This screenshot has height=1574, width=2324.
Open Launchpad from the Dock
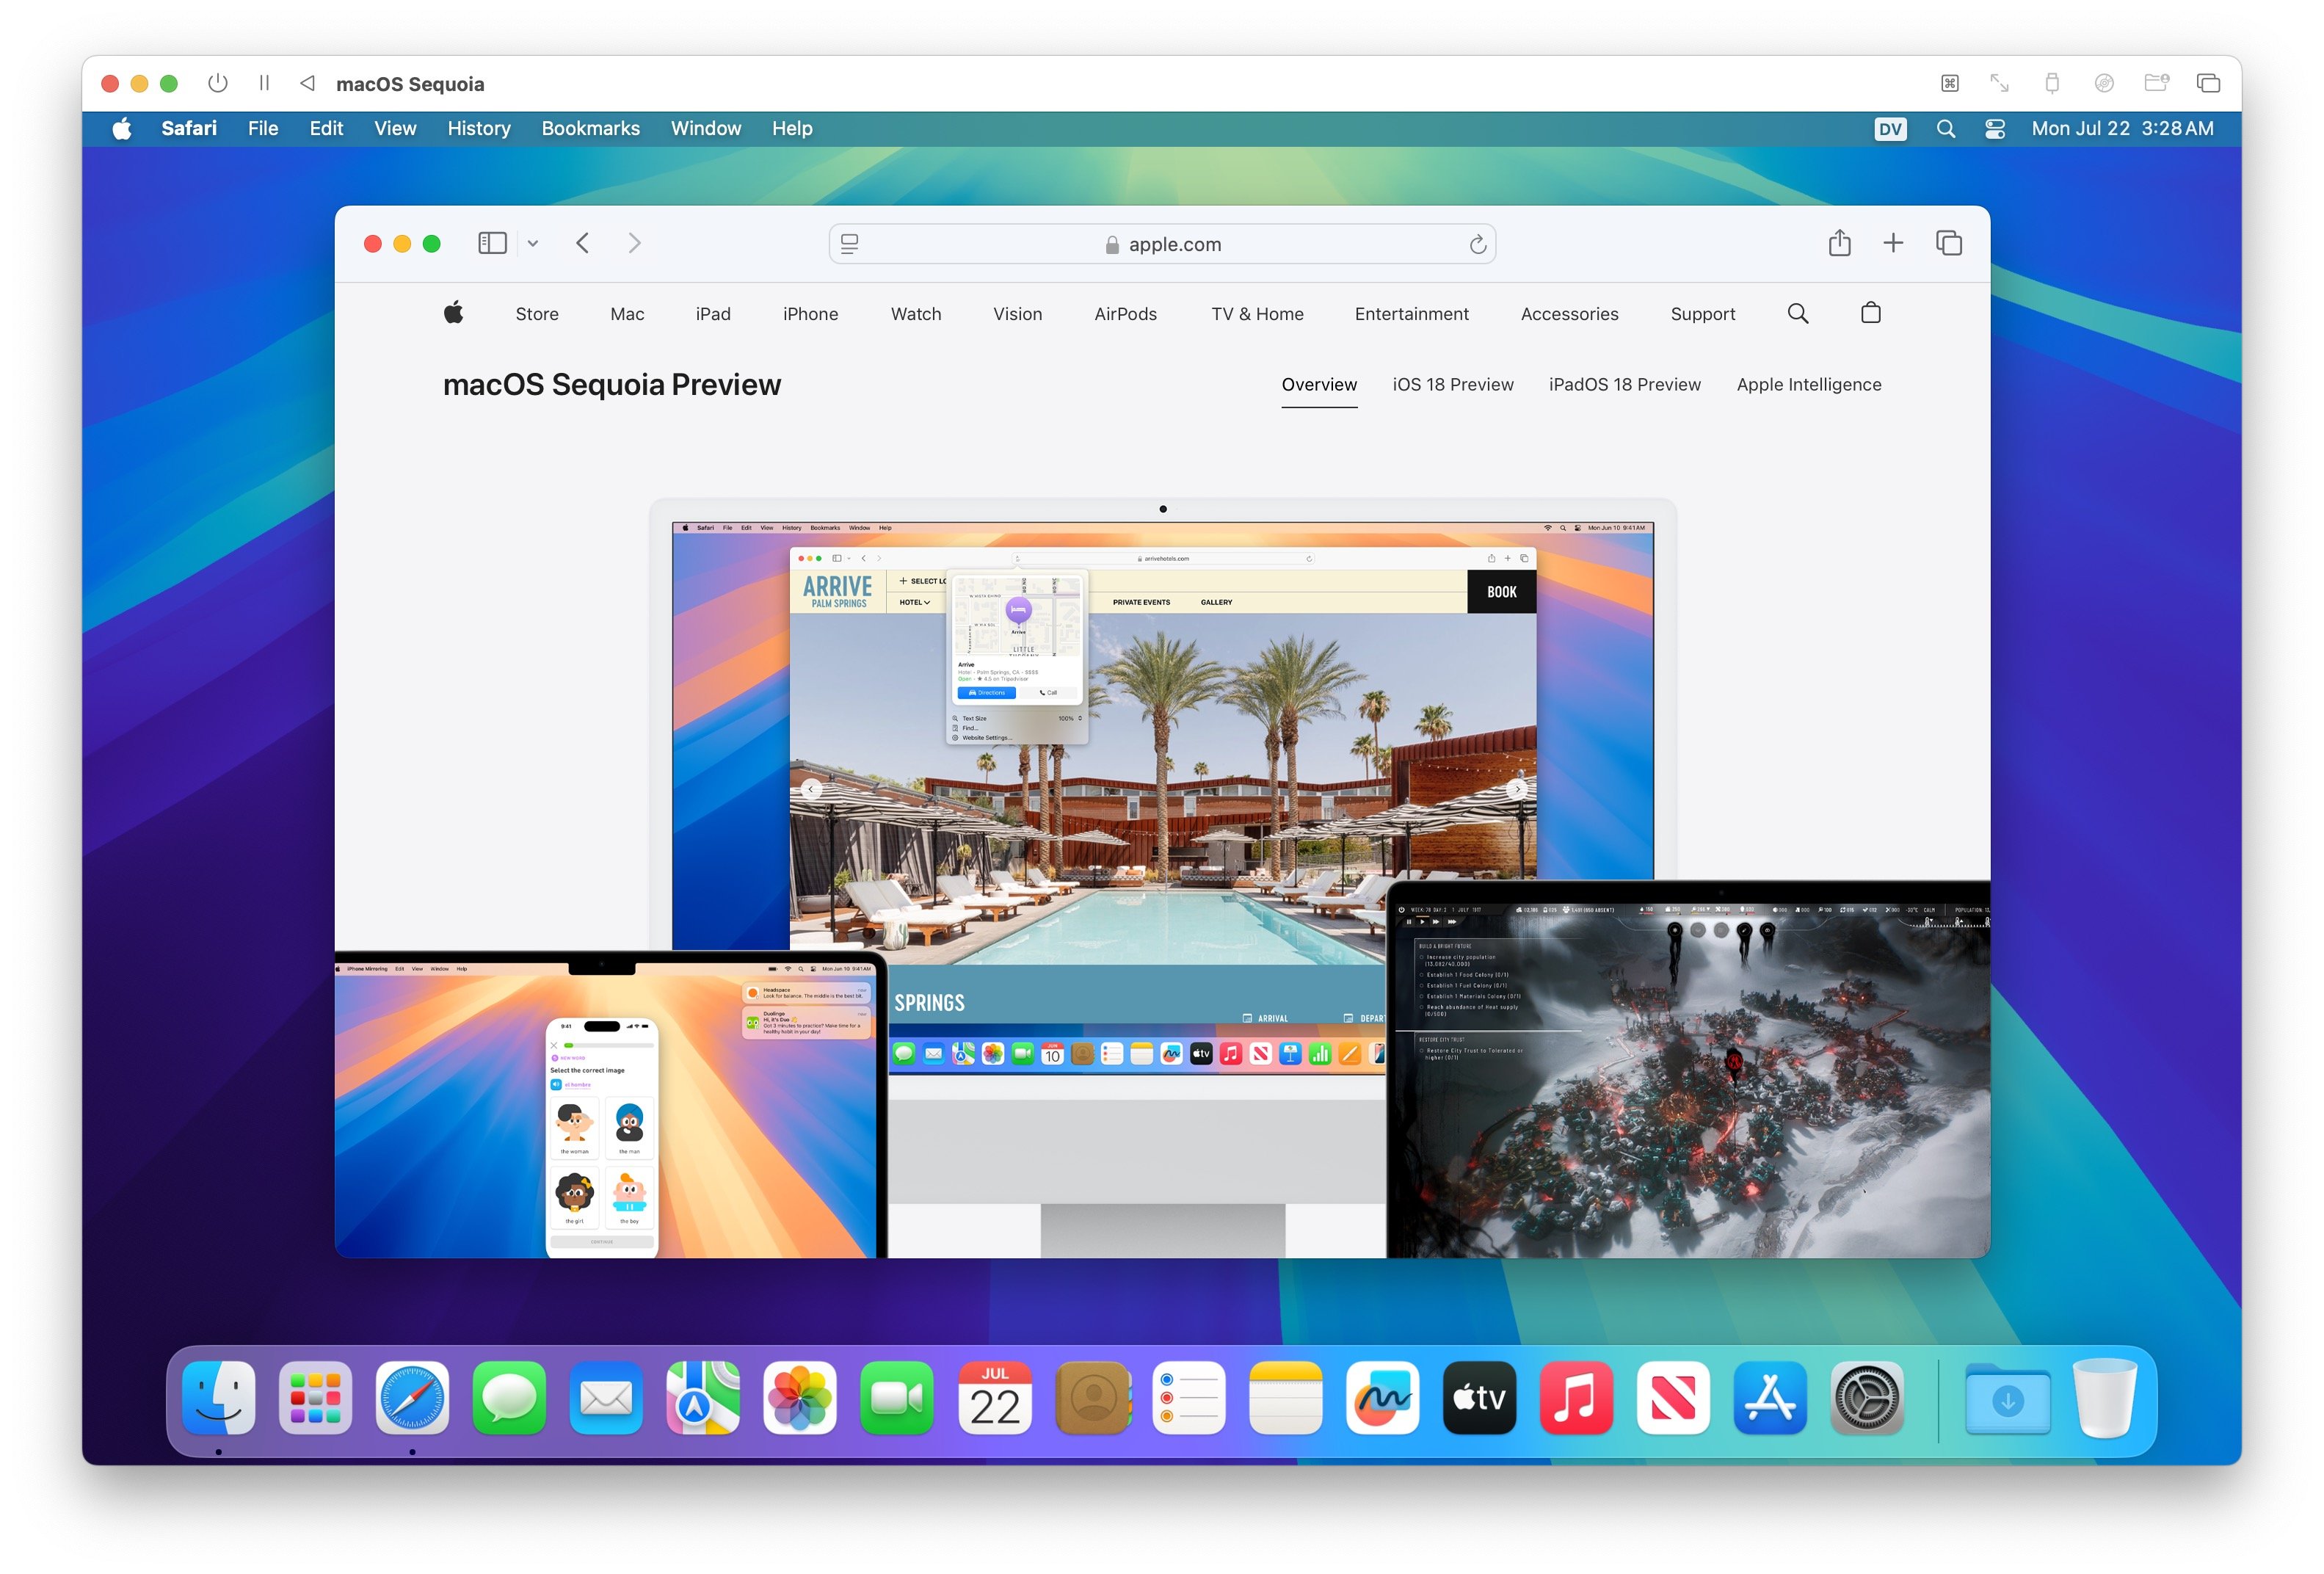[x=315, y=1397]
